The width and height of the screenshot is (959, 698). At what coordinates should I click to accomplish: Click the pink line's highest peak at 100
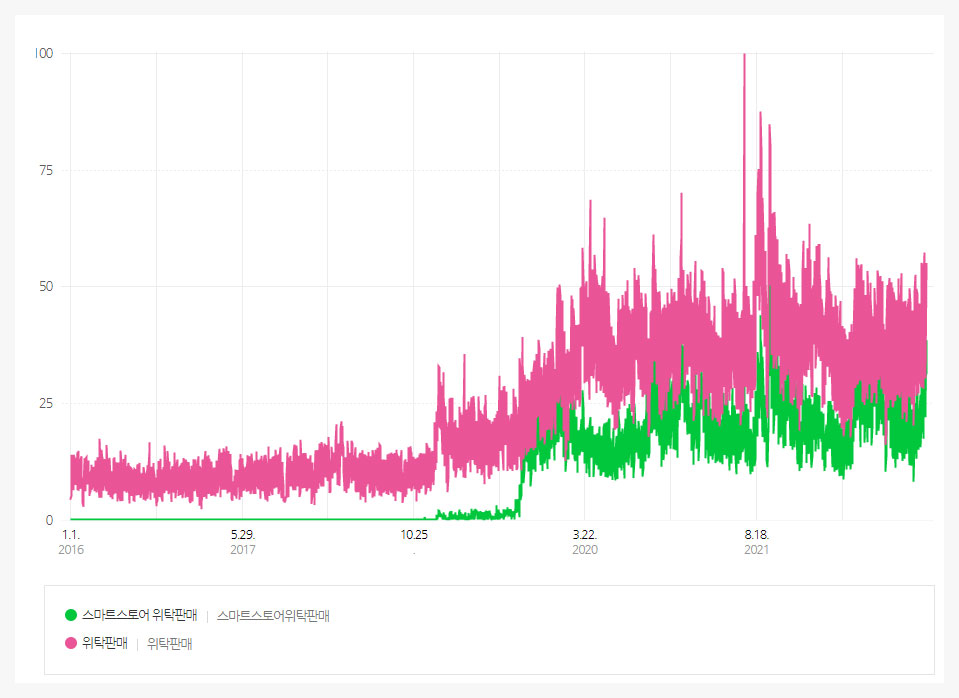pyautogui.click(x=744, y=56)
